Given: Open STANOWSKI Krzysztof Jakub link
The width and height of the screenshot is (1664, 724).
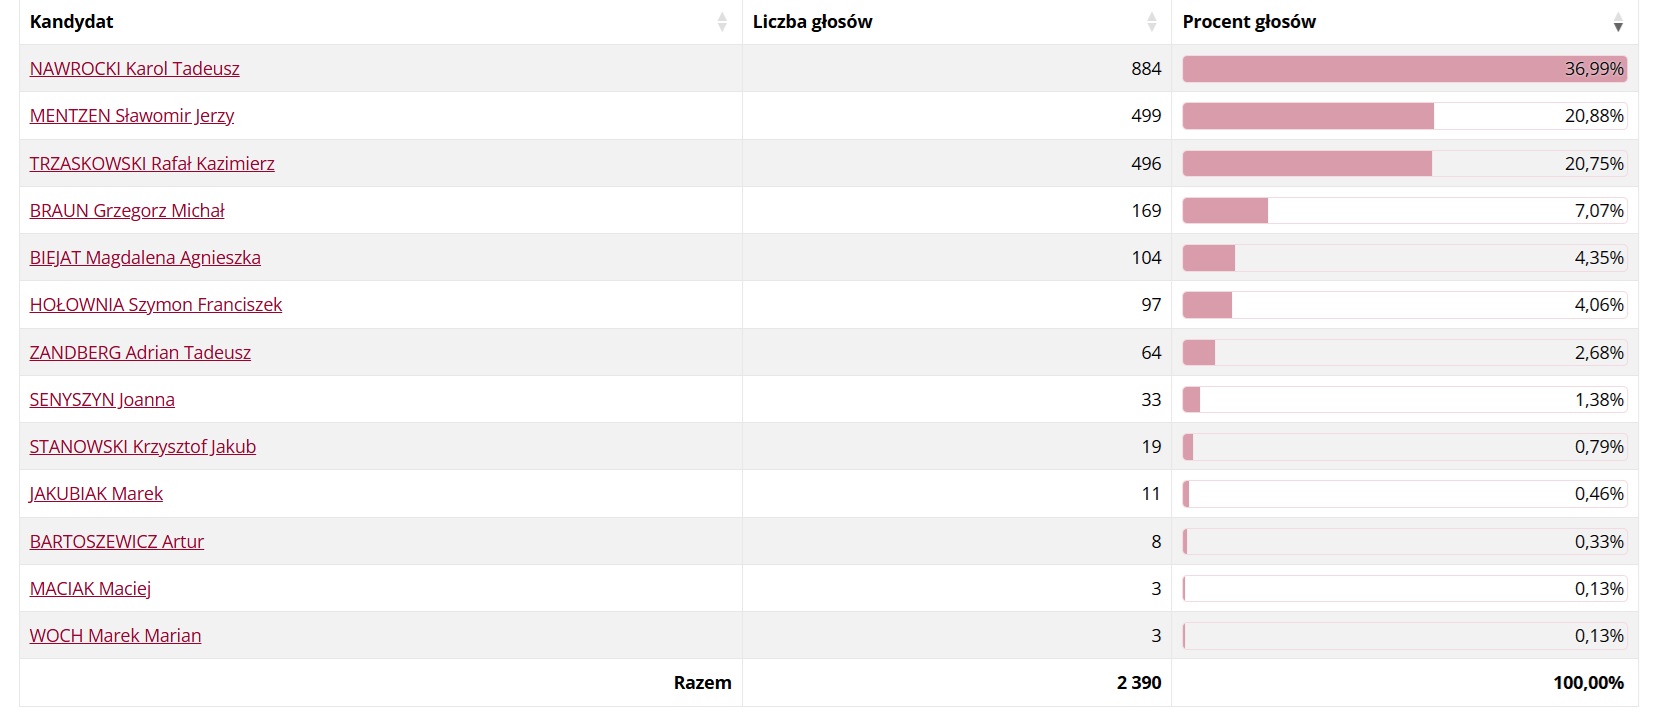Looking at the screenshot, I should click(x=143, y=447).
